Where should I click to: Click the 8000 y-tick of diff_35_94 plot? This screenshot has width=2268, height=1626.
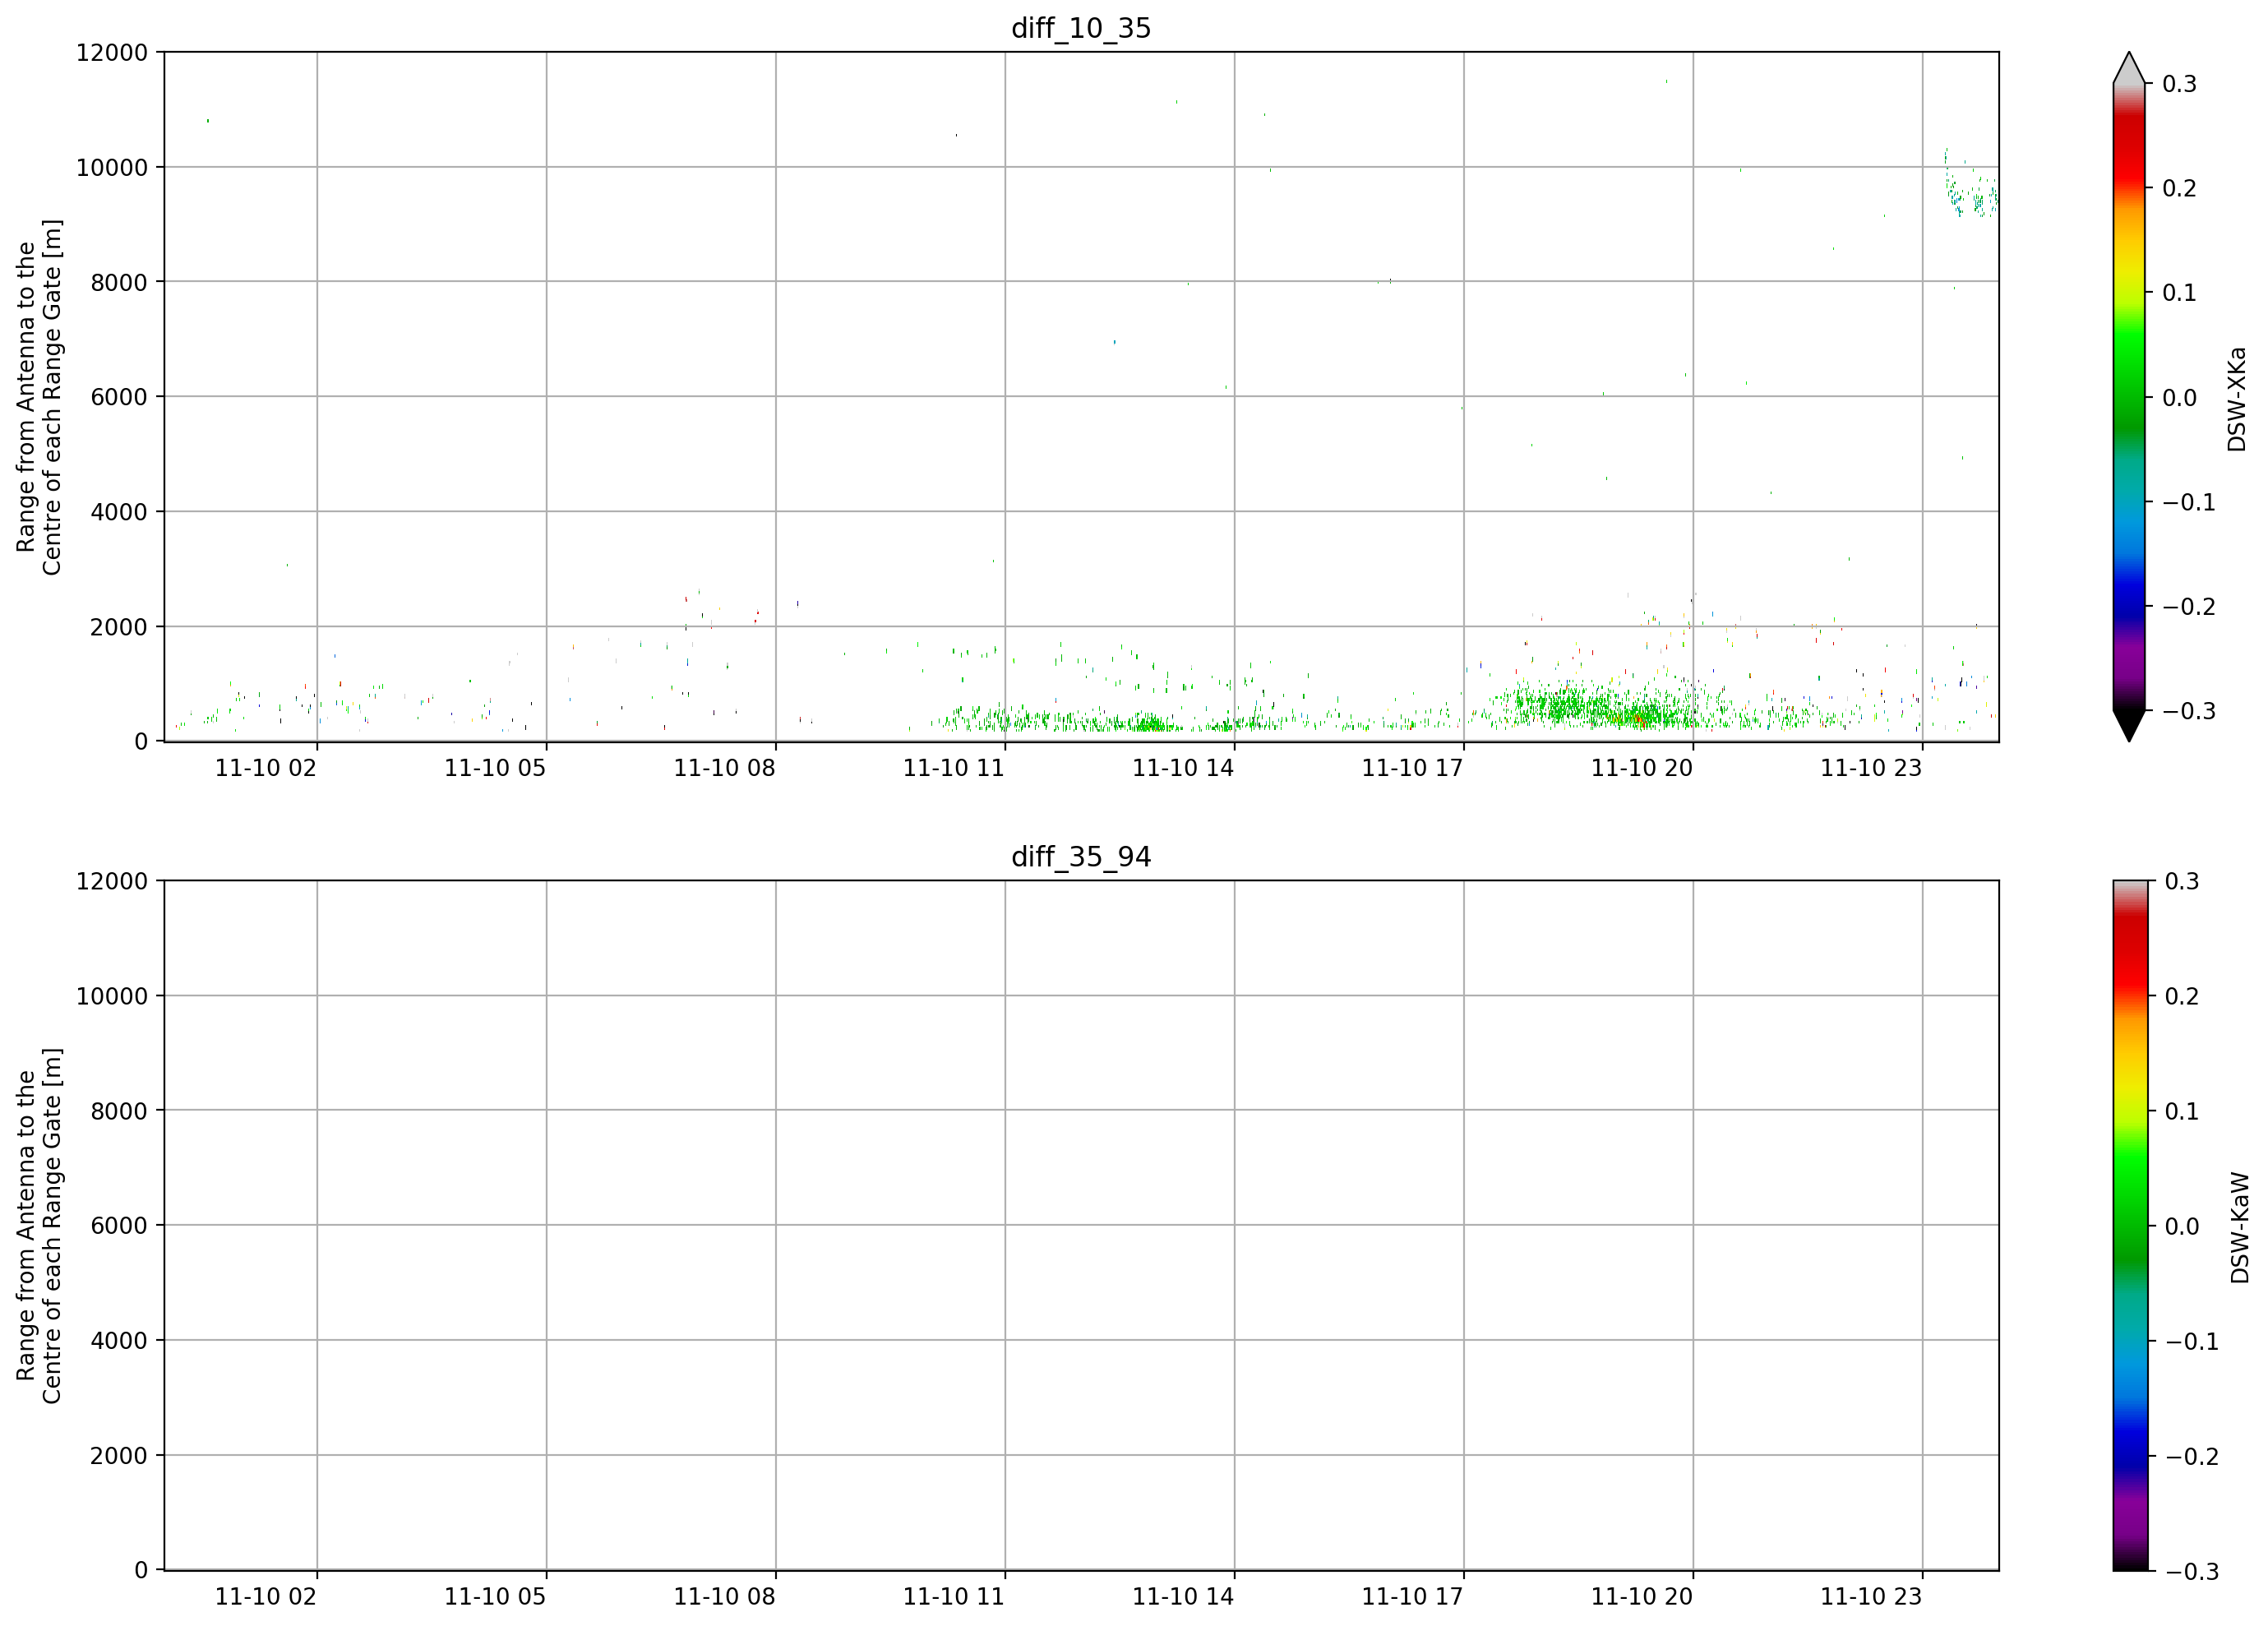click(119, 1111)
